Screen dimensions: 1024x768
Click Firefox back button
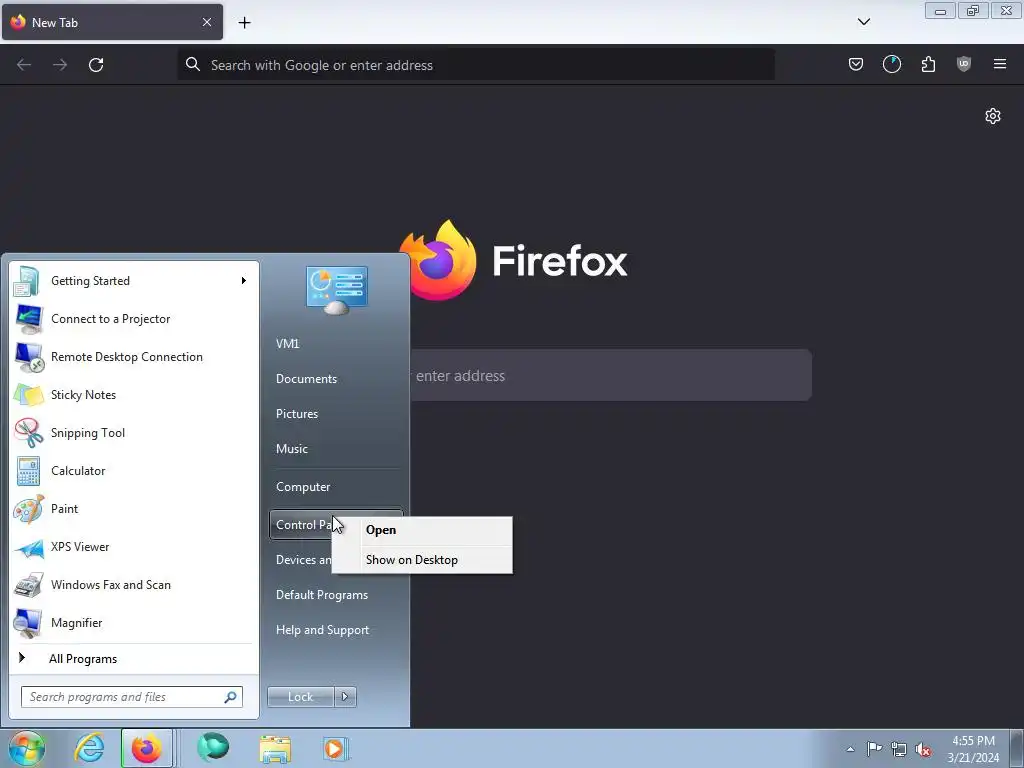[x=24, y=65]
